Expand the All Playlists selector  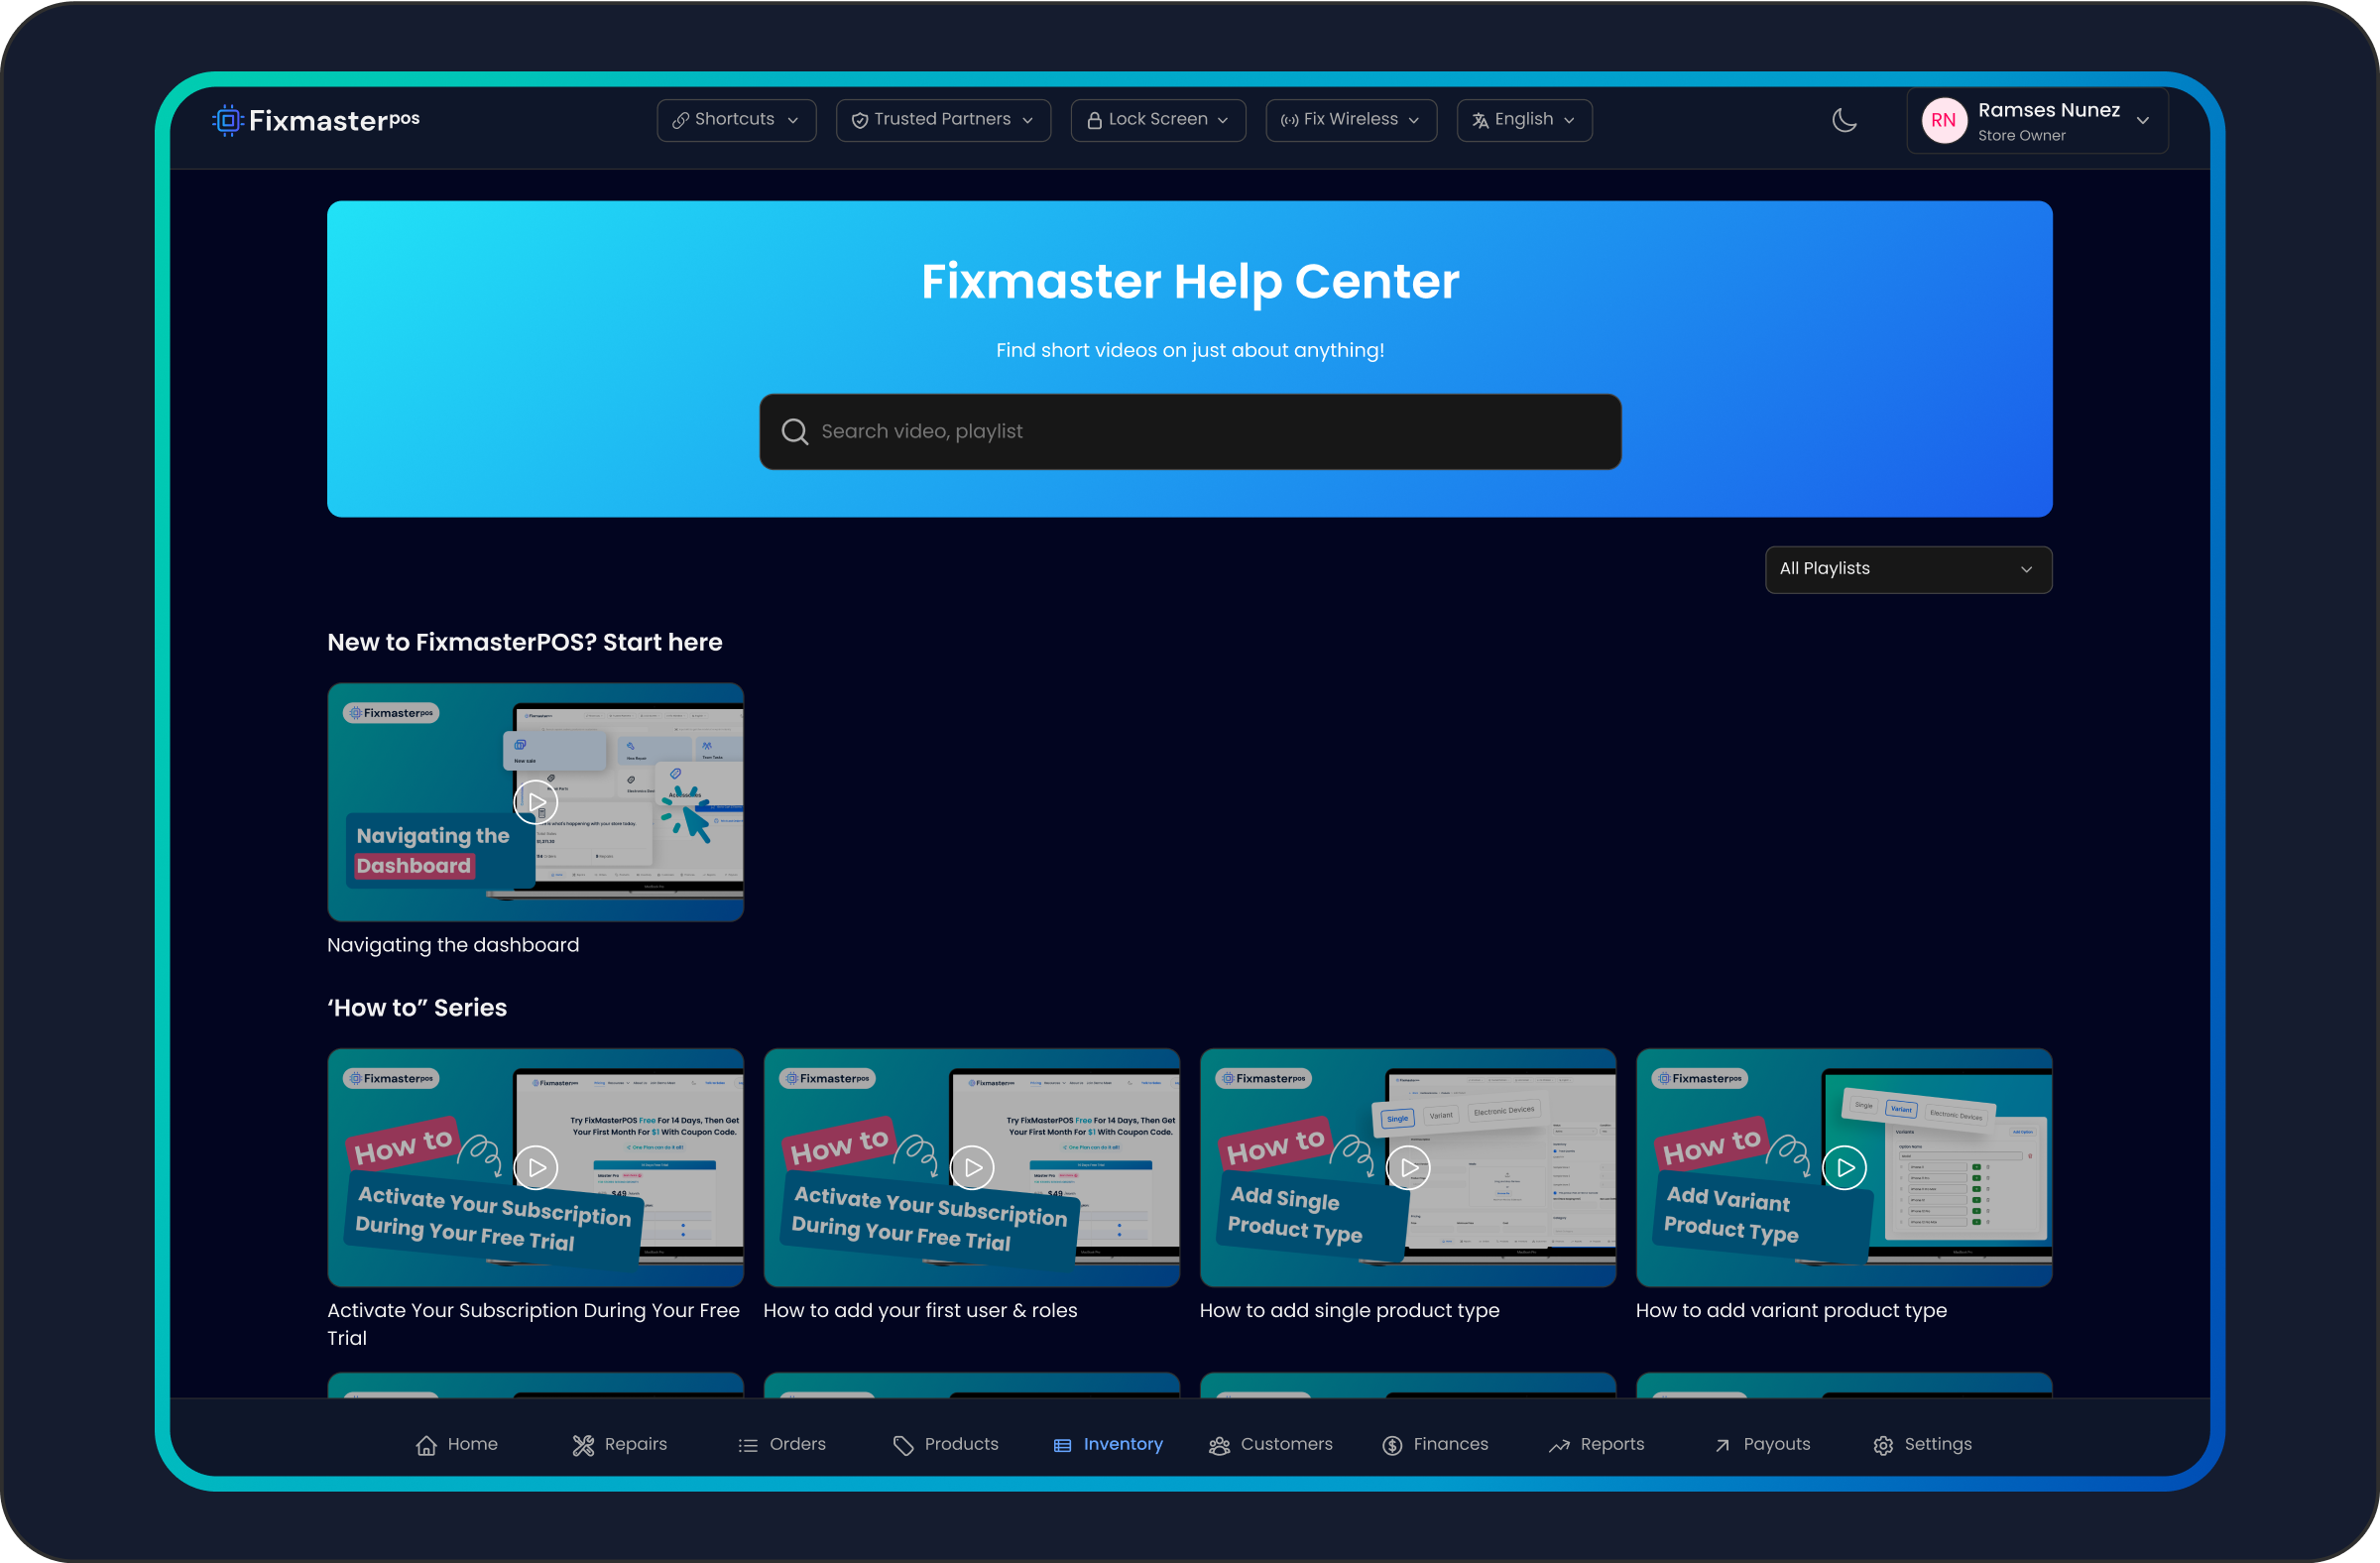pos(1907,569)
